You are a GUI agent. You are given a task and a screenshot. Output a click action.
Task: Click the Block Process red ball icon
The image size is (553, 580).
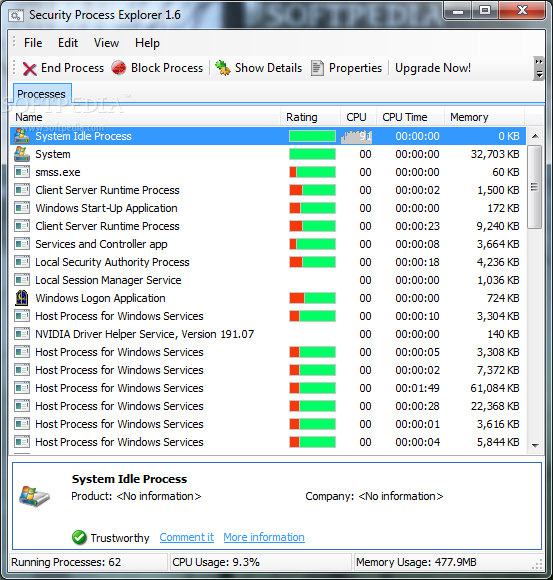(119, 68)
